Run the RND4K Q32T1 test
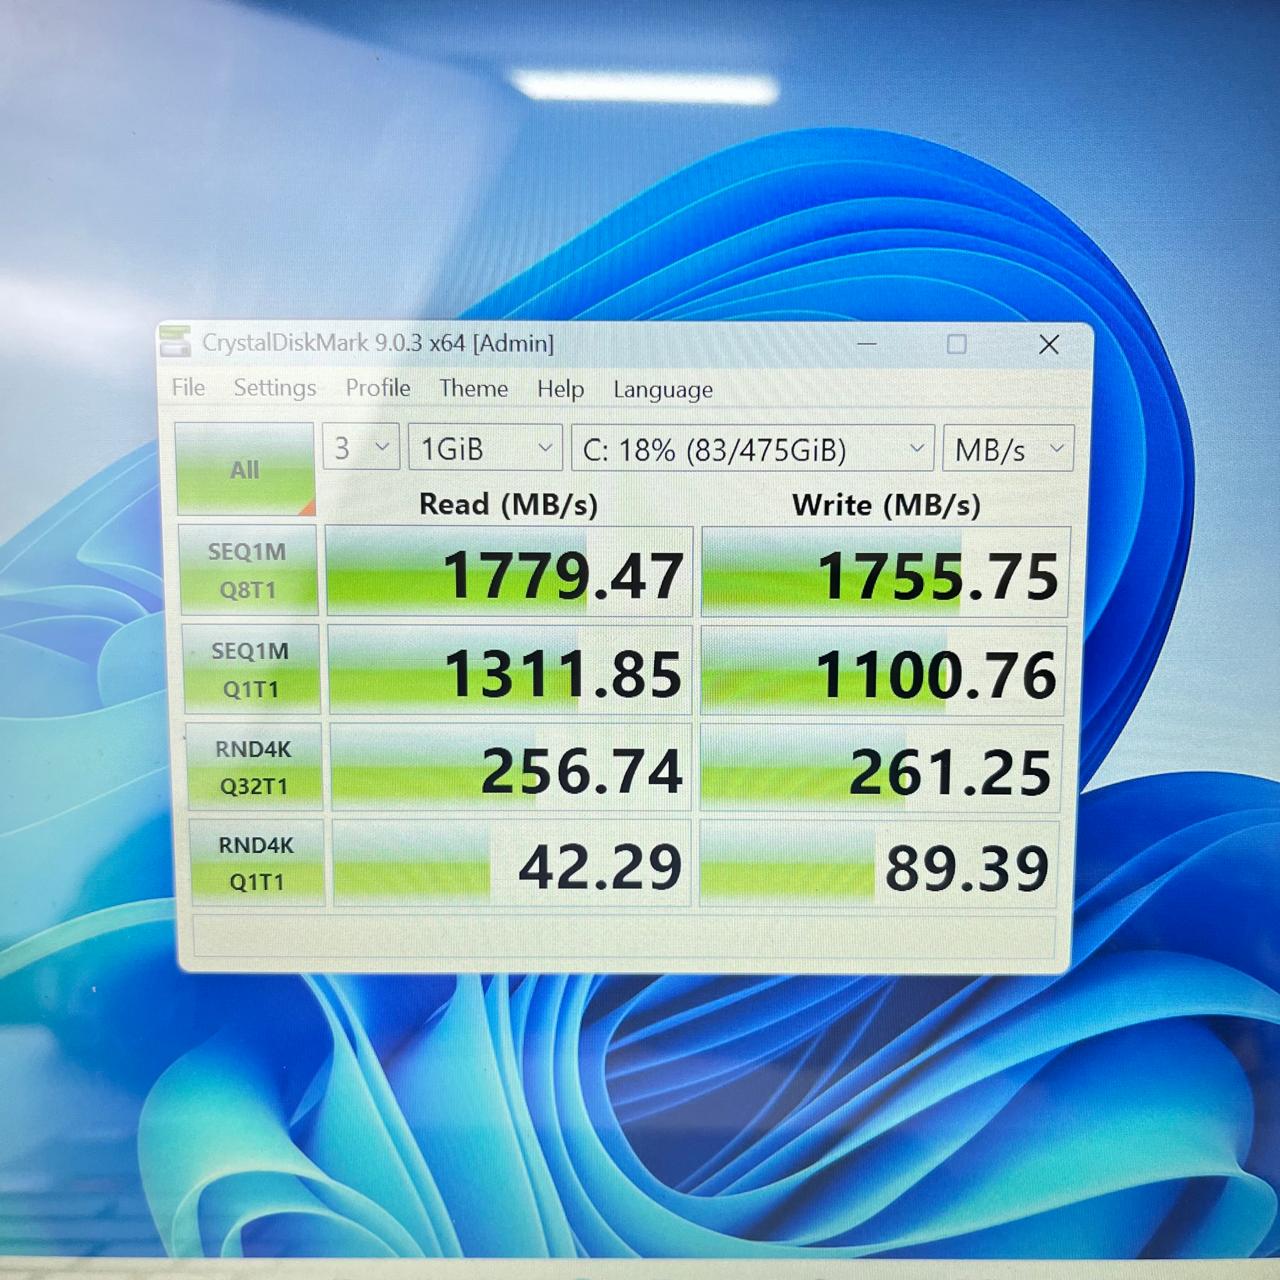 254,767
